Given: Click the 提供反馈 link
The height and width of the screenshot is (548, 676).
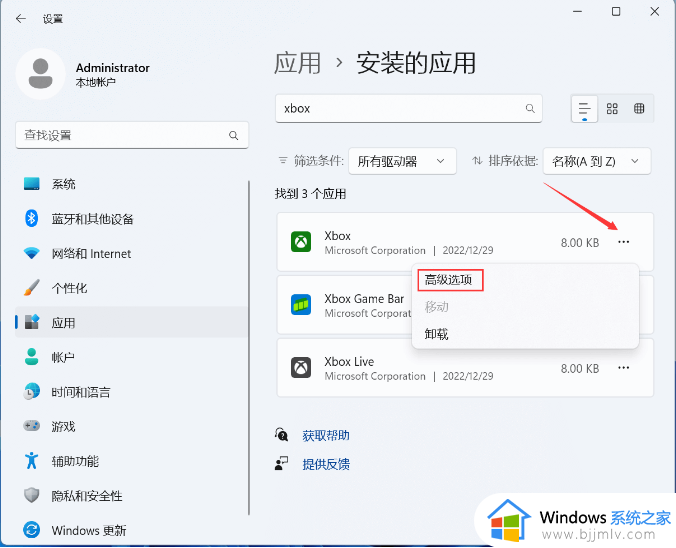Looking at the screenshot, I should (x=326, y=464).
